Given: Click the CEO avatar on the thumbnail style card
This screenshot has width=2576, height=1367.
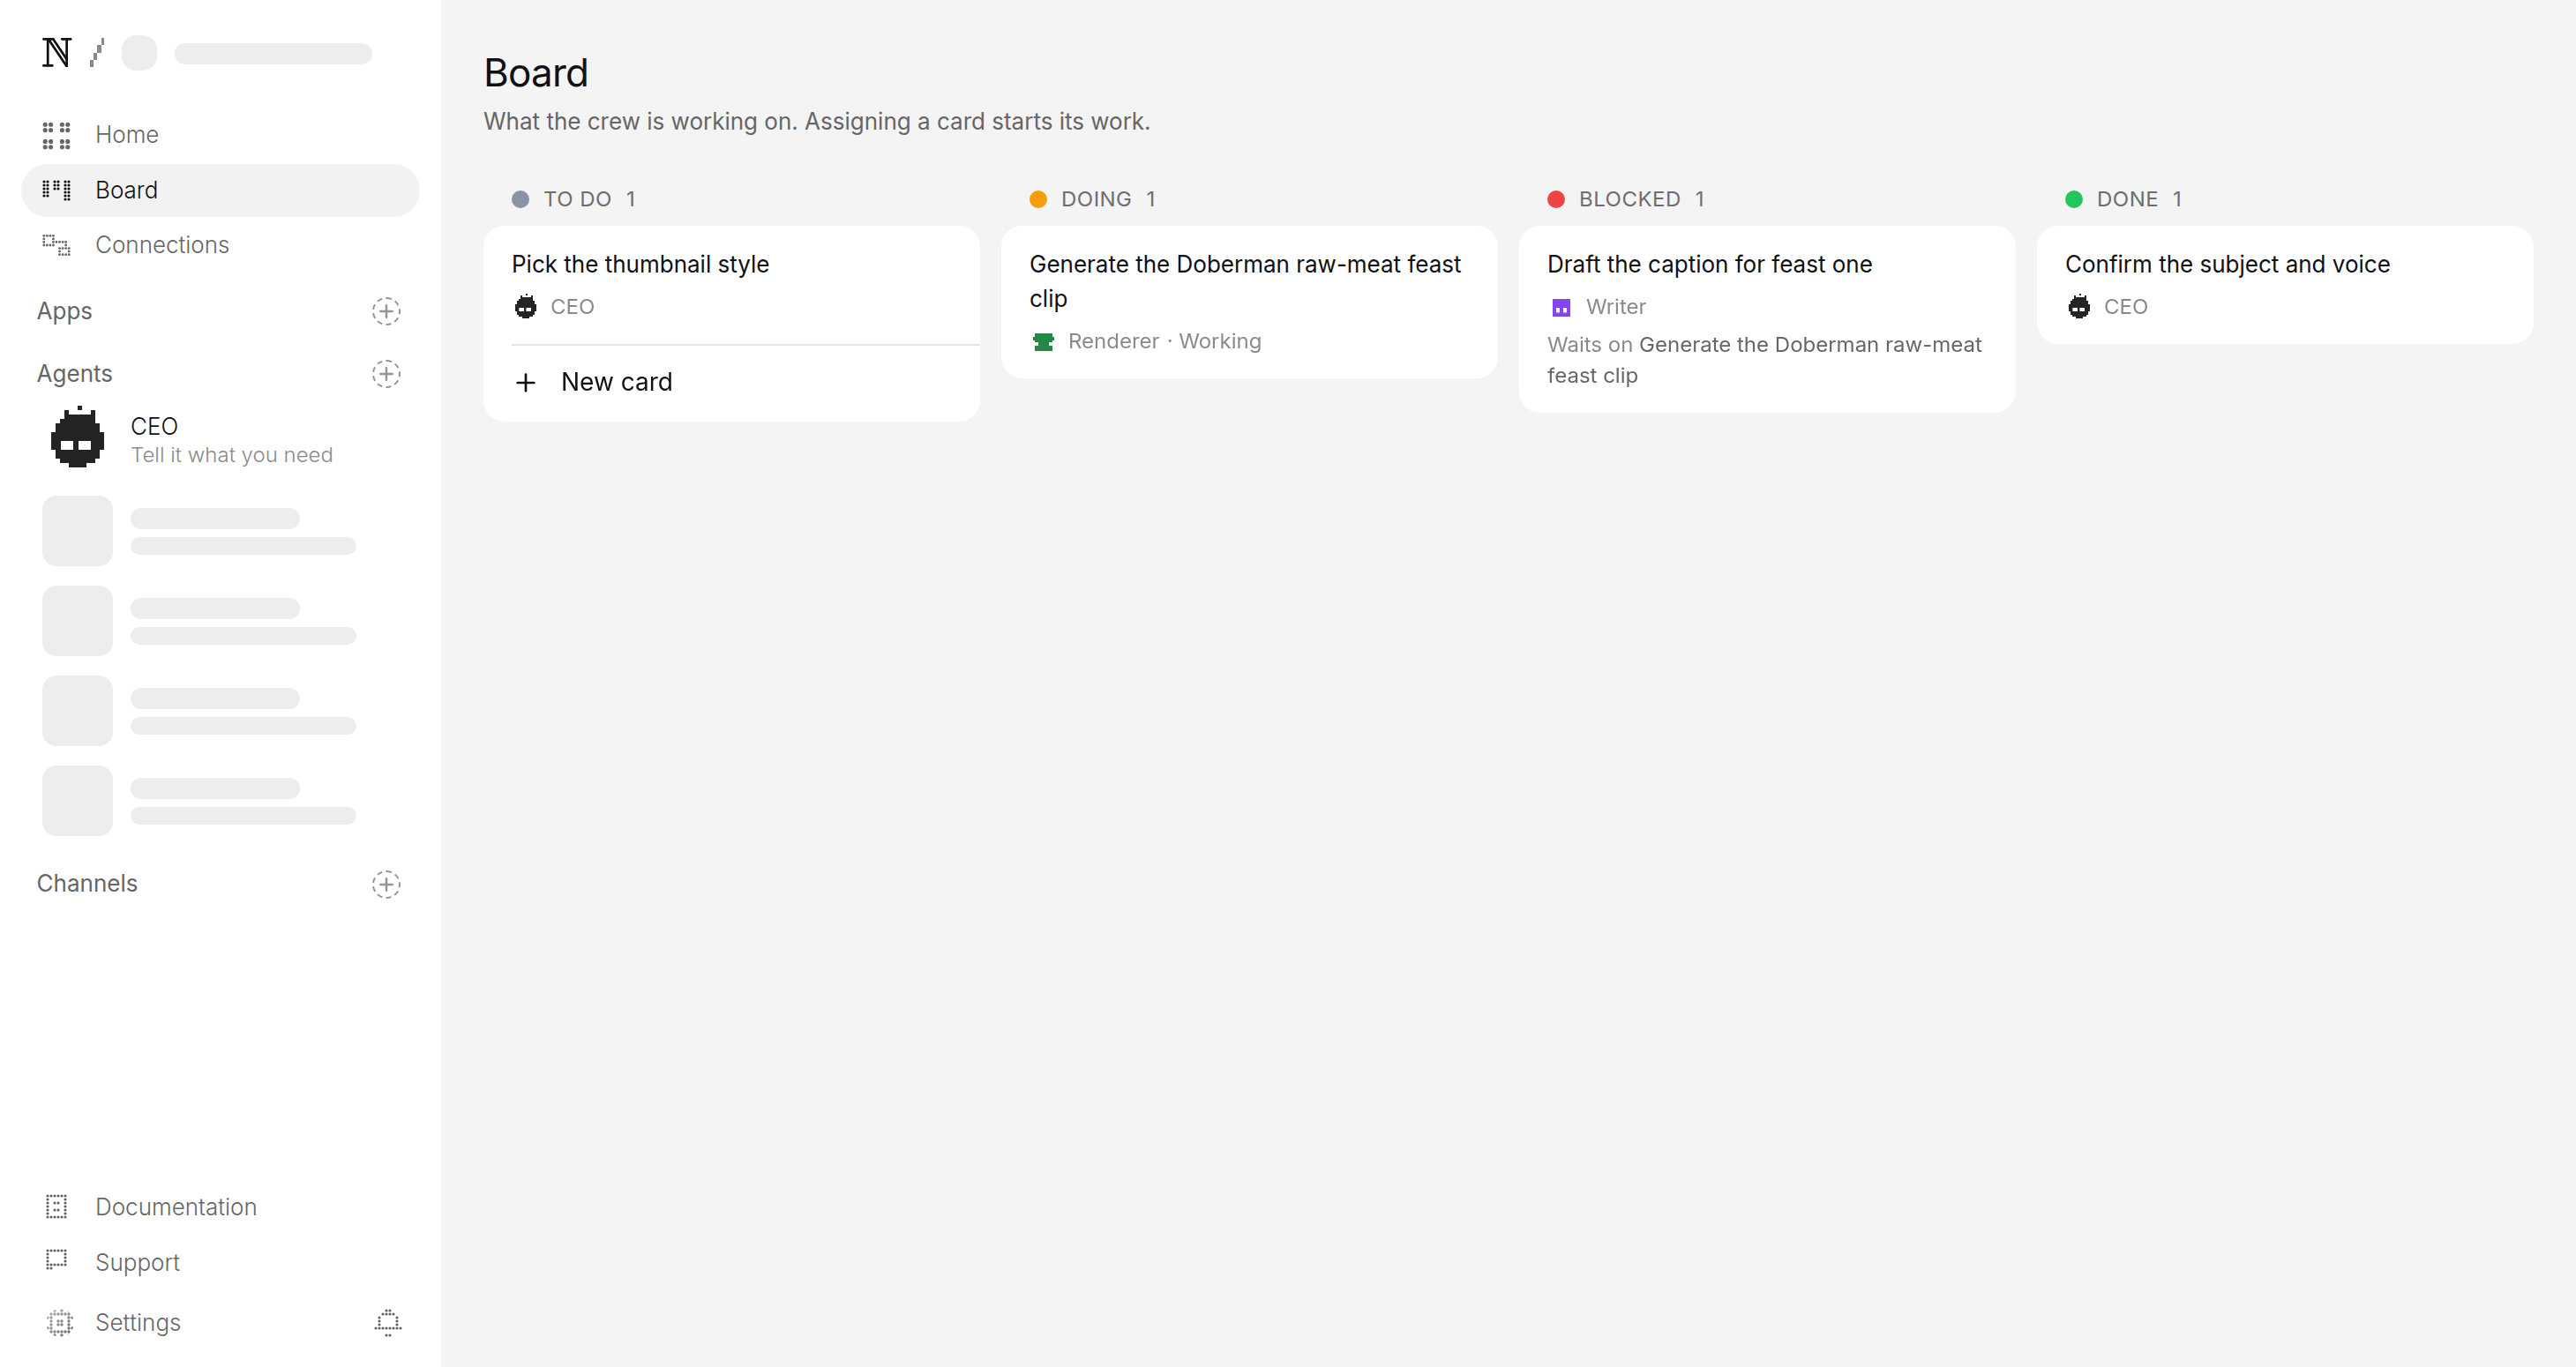Looking at the screenshot, I should (525, 307).
